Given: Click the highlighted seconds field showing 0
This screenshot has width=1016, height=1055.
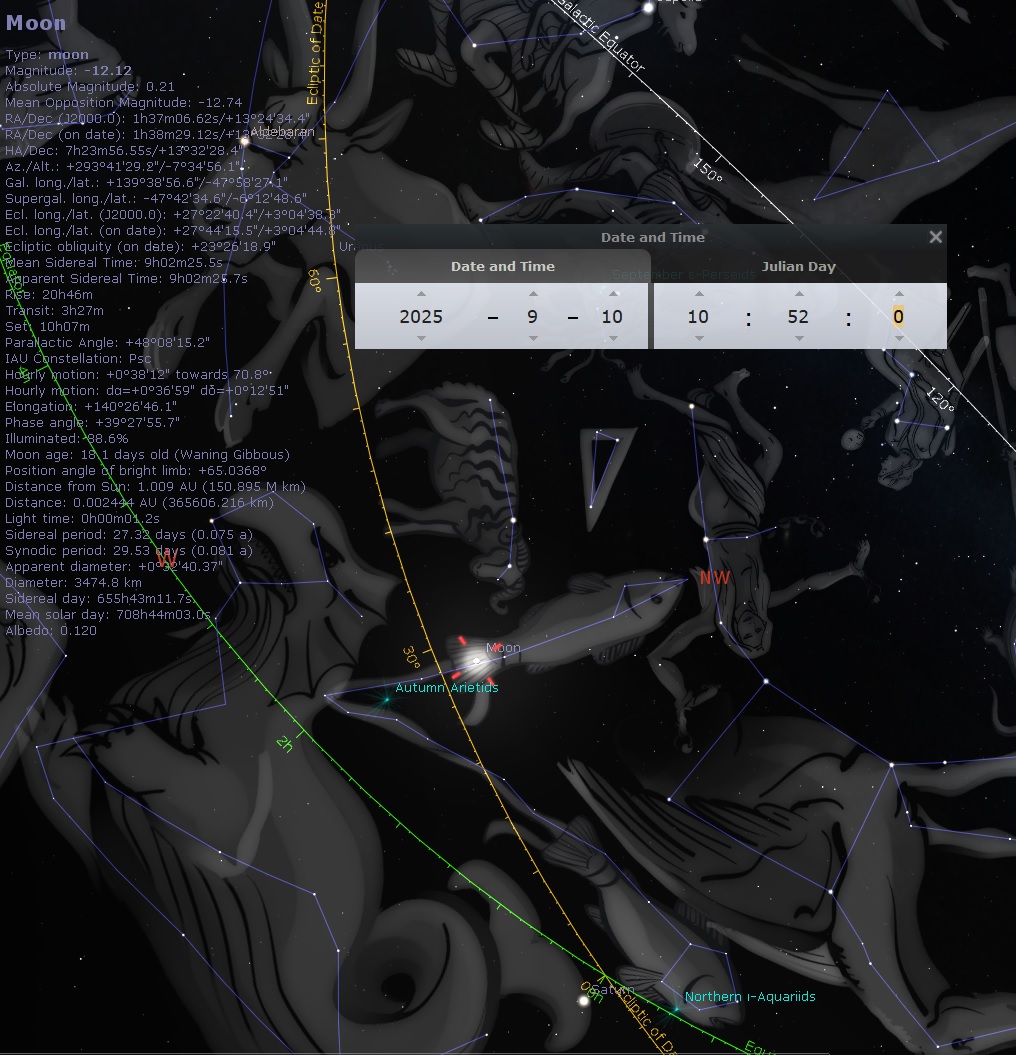Looking at the screenshot, I should [898, 316].
